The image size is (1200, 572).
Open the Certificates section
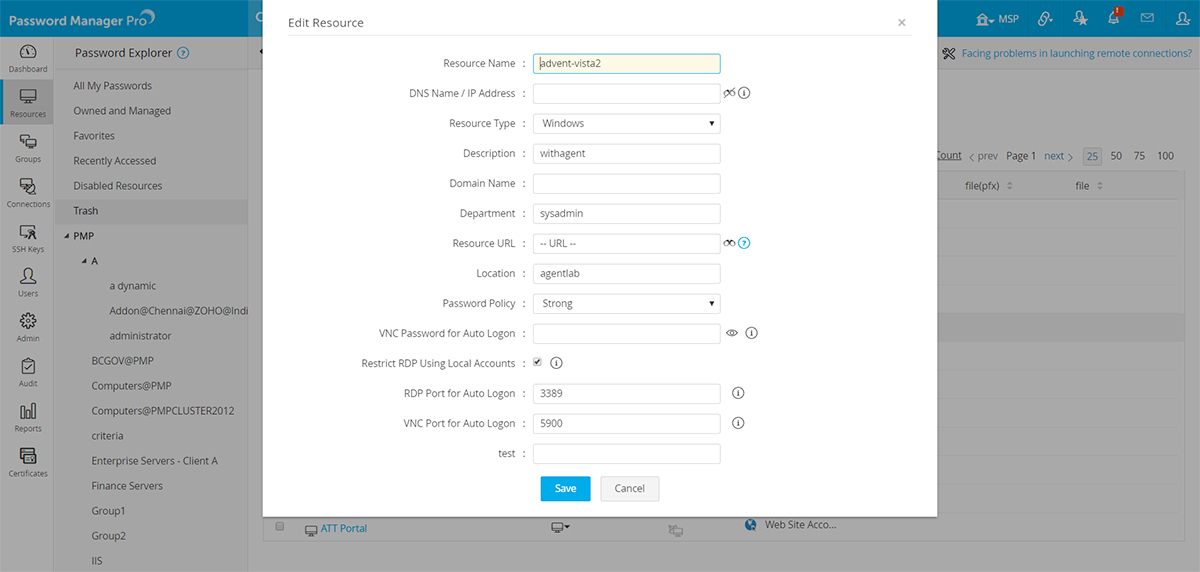(x=28, y=462)
